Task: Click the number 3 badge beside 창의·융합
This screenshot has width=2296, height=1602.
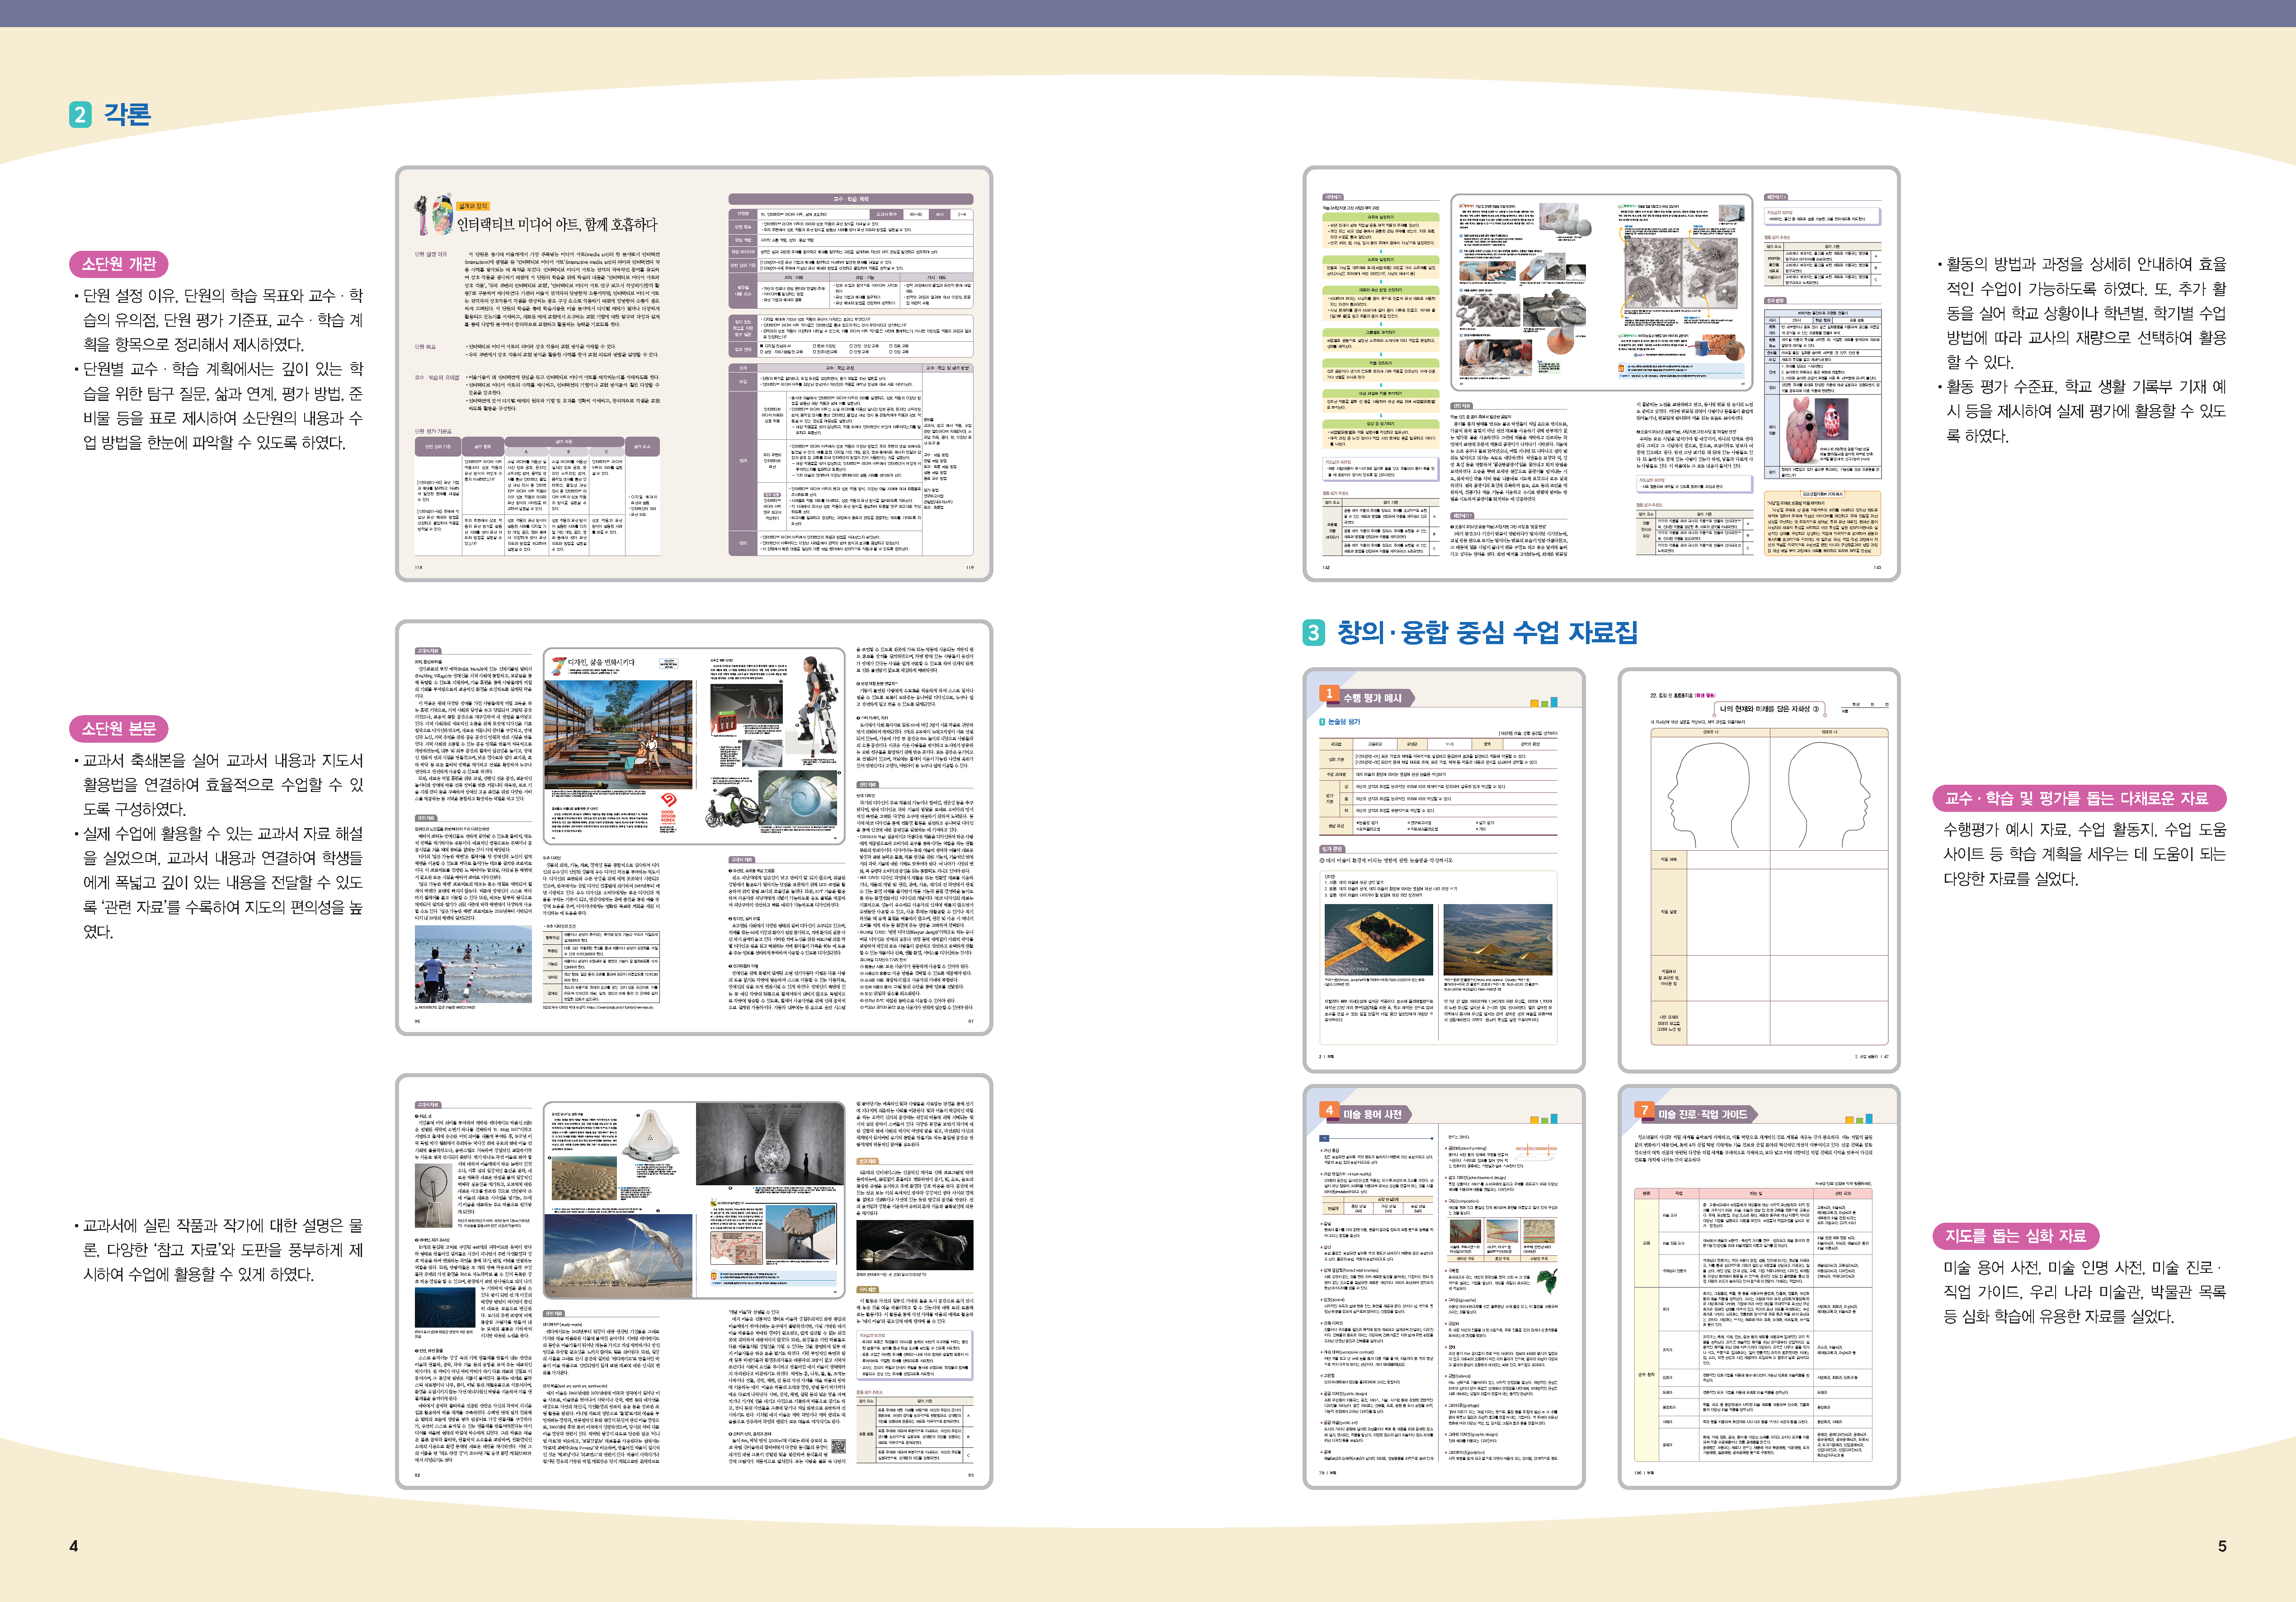Action: click(x=1314, y=632)
